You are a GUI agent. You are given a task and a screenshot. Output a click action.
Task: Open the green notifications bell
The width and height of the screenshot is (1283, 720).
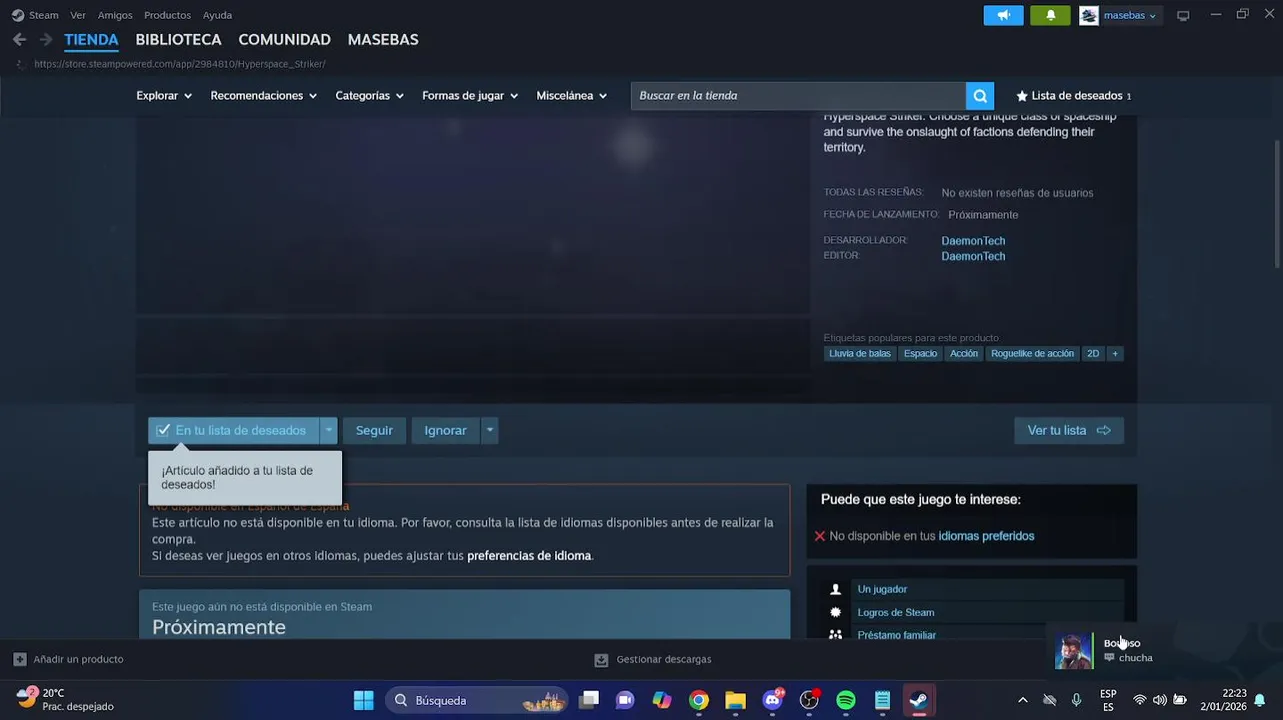coord(1050,15)
